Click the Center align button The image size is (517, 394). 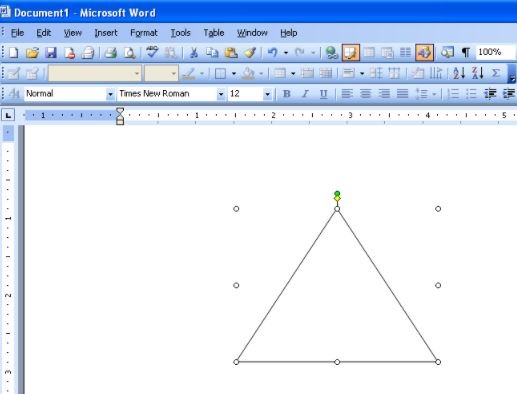click(x=365, y=94)
